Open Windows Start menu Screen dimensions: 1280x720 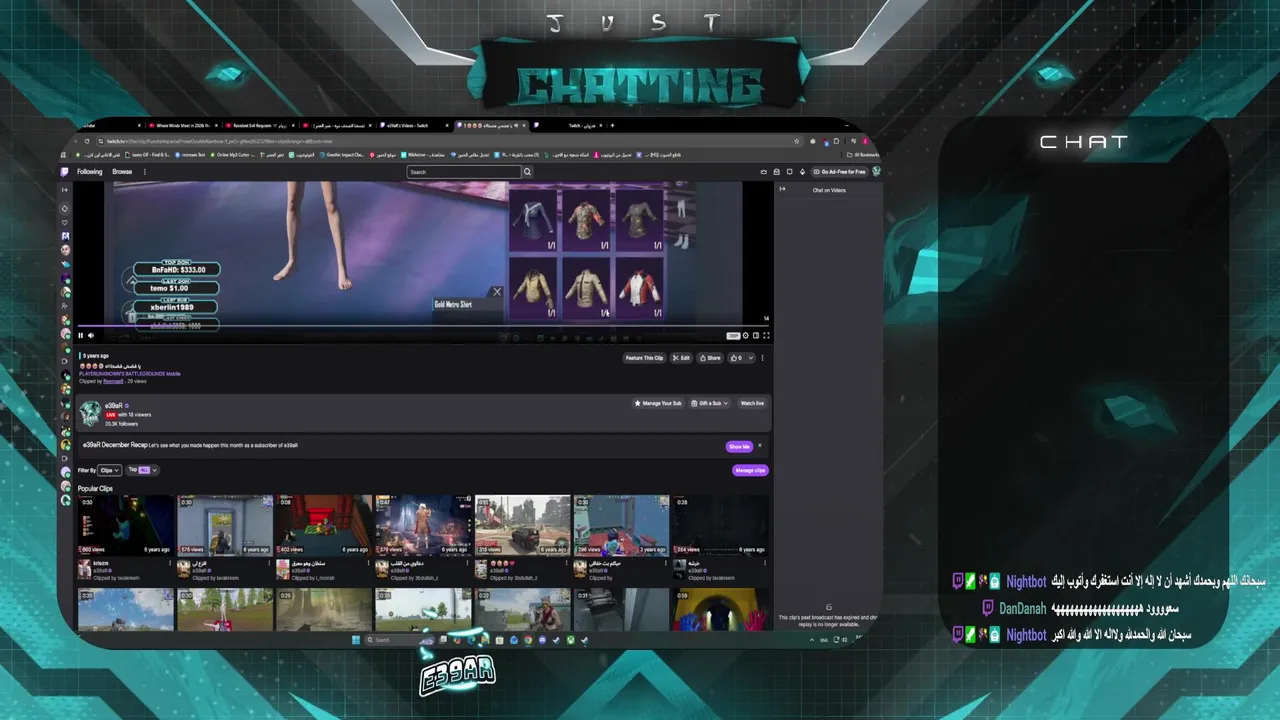356,640
